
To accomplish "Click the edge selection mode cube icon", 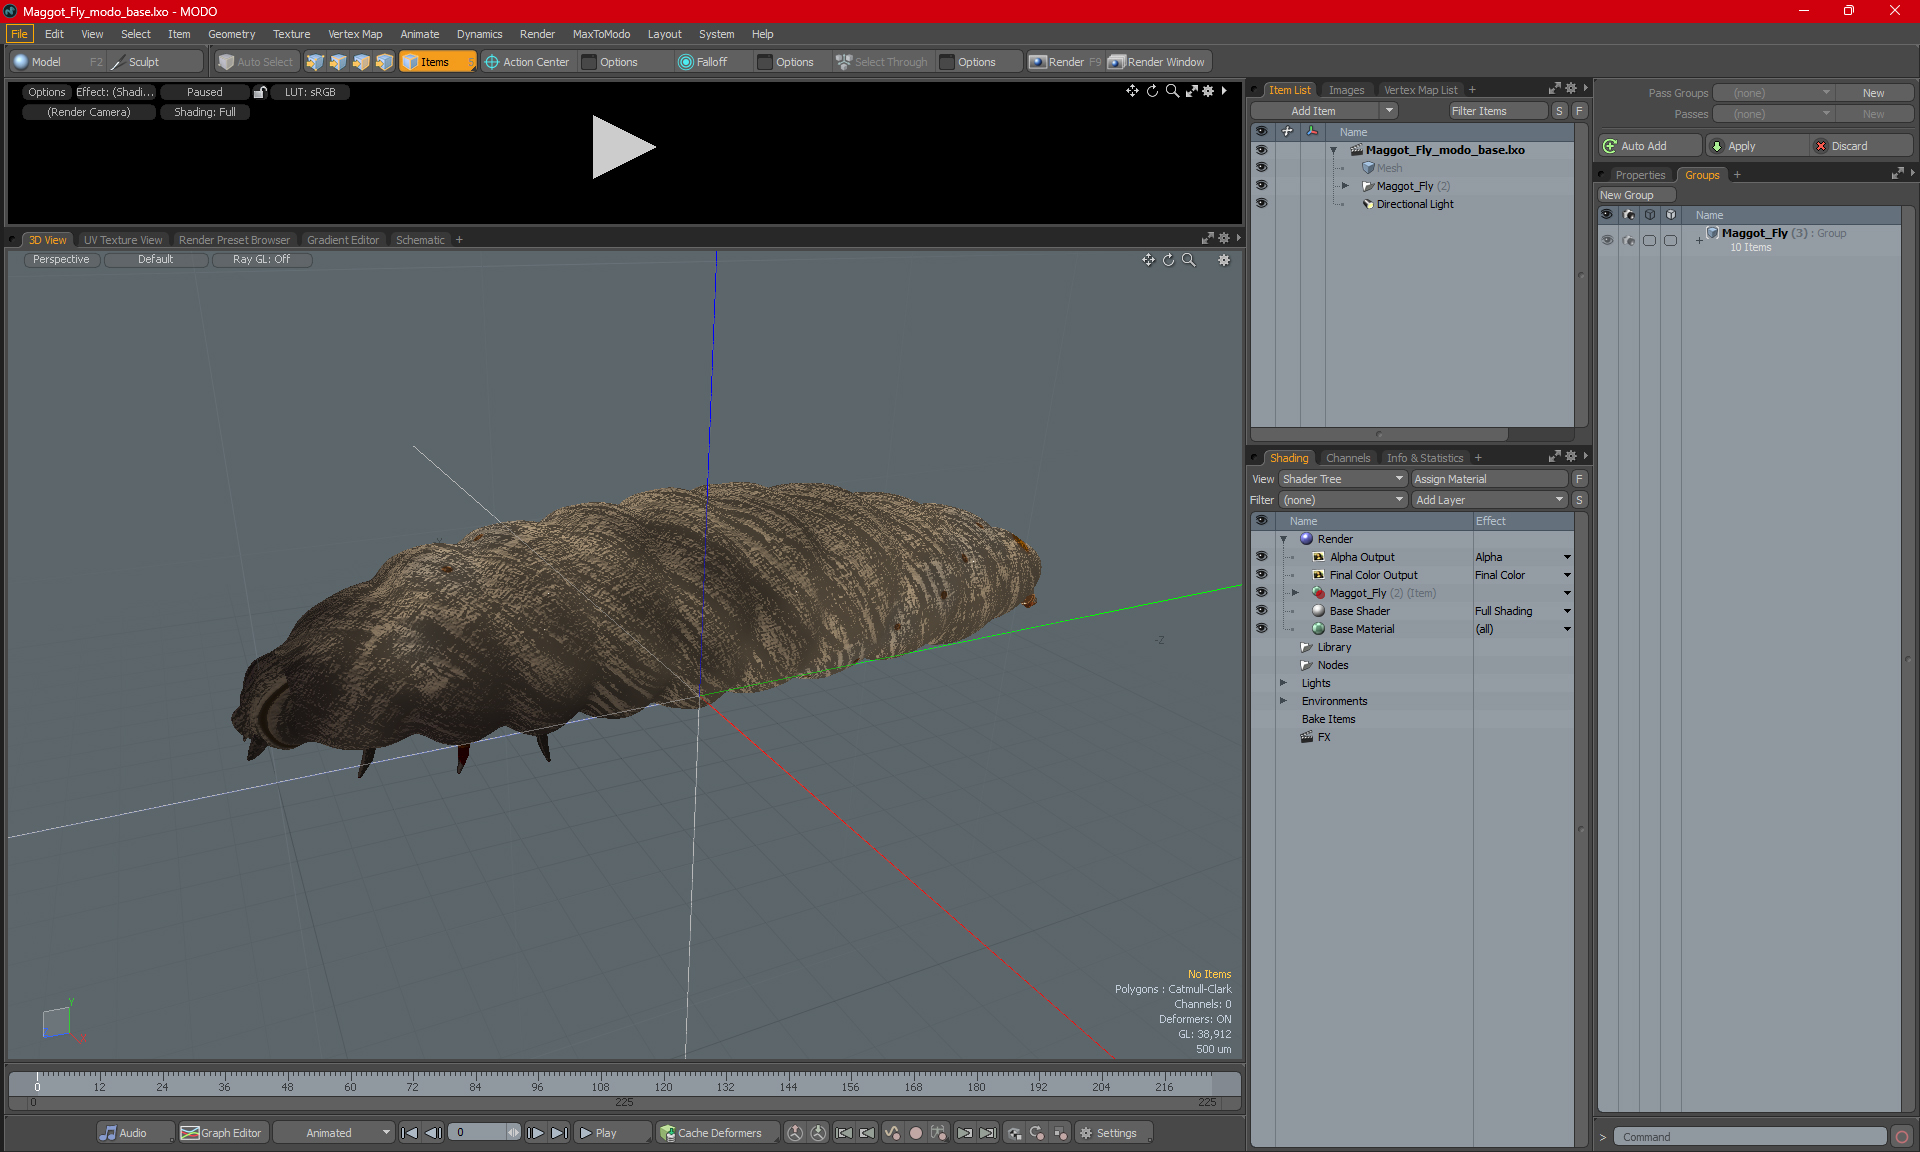I will pyautogui.click(x=338, y=62).
